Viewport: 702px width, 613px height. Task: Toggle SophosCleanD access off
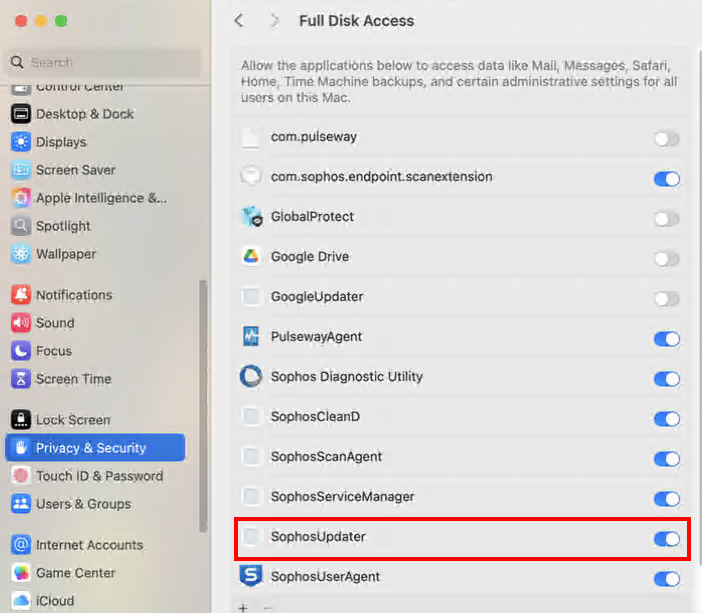click(667, 419)
